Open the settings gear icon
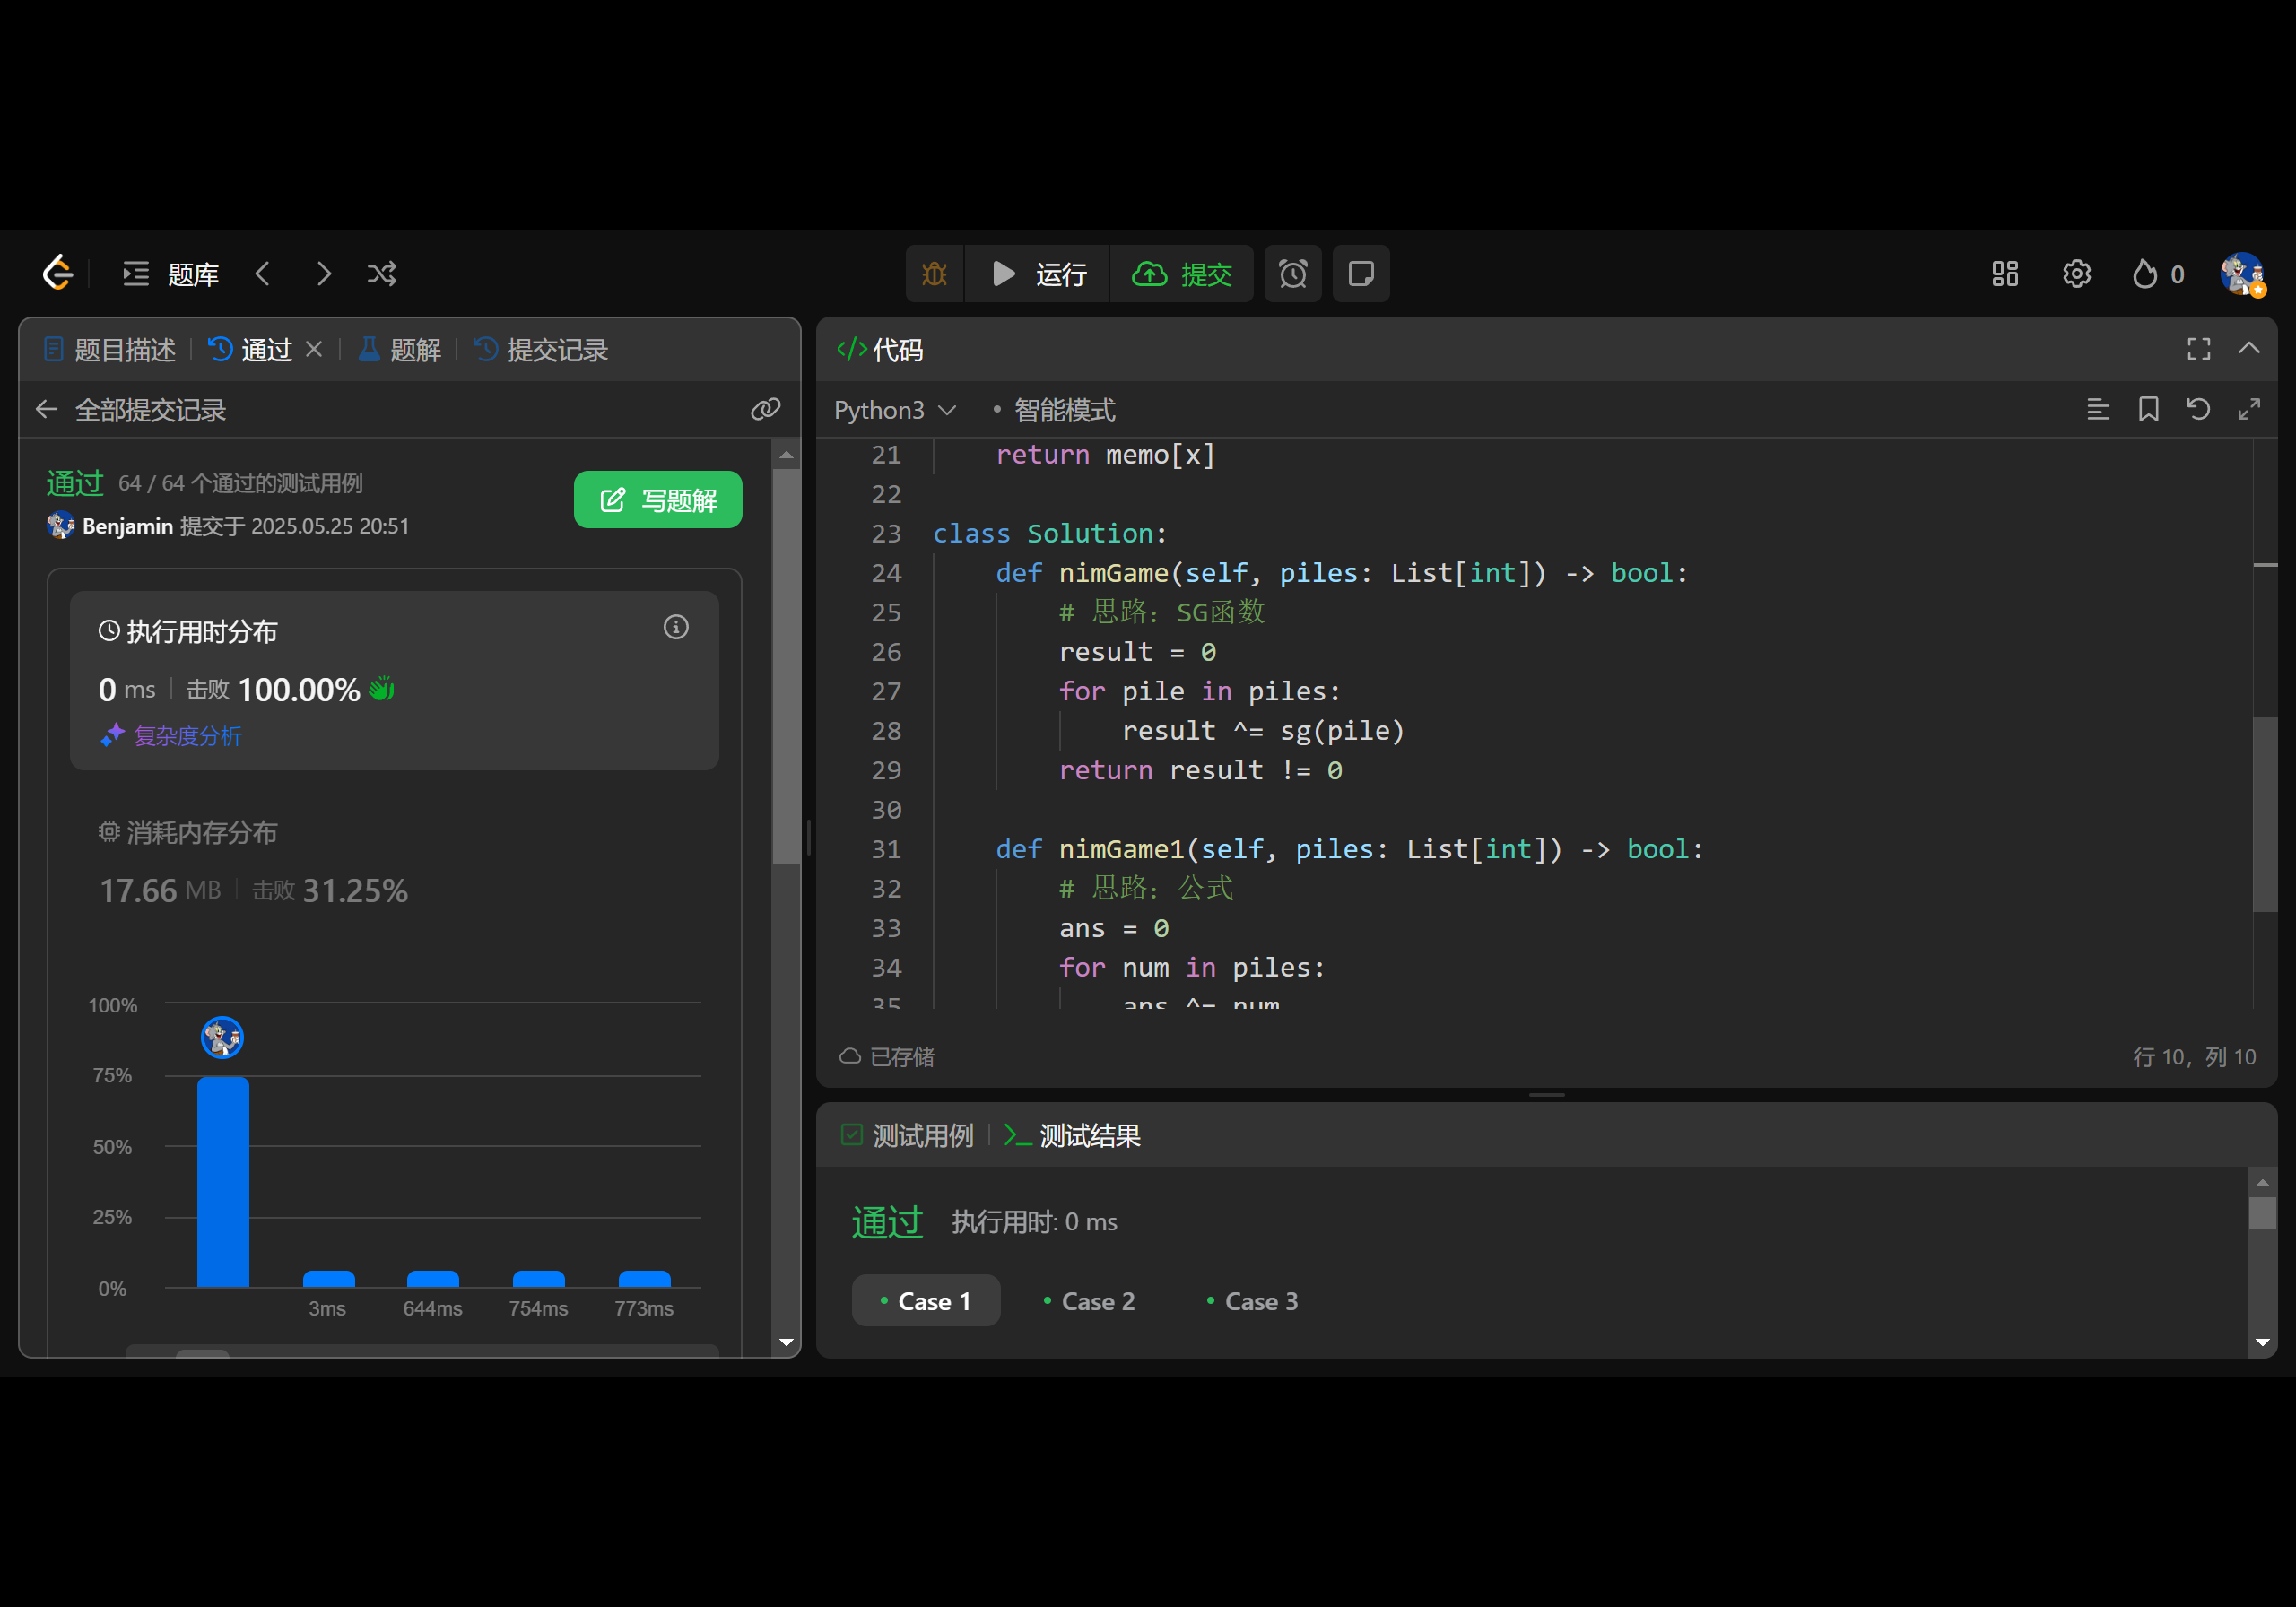The image size is (2296, 1607). tap(2076, 274)
